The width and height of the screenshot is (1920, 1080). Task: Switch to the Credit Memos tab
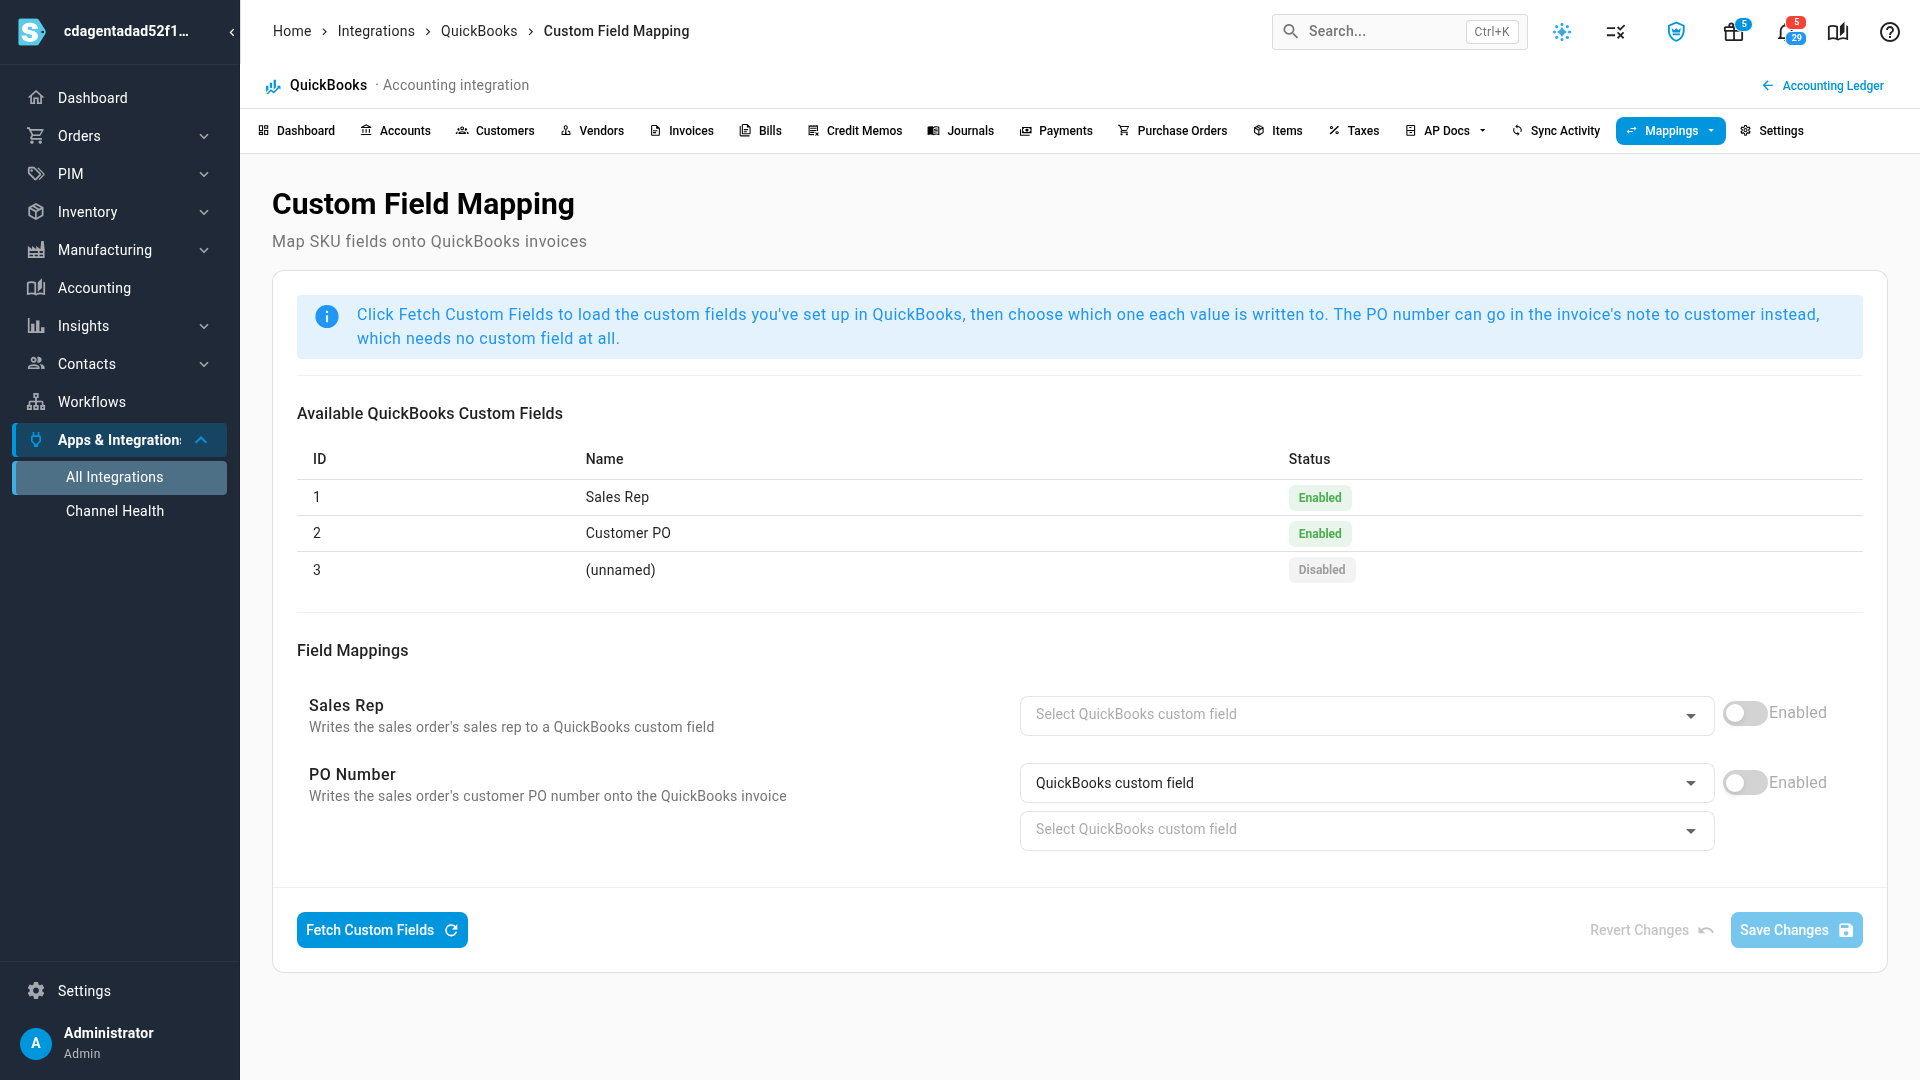pyautogui.click(x=855, y=131)
